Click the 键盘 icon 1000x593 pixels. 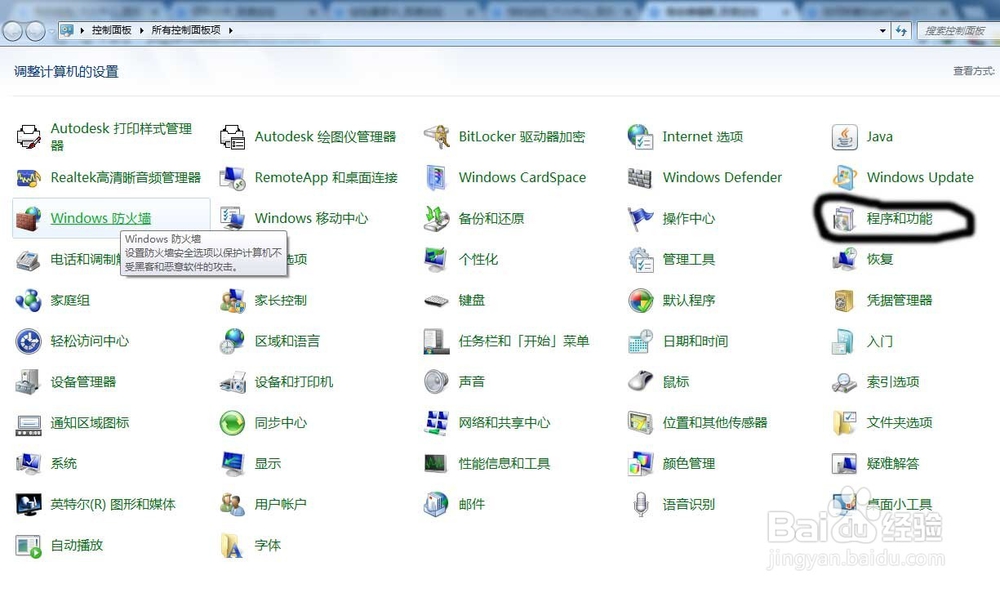click(436, 300)
